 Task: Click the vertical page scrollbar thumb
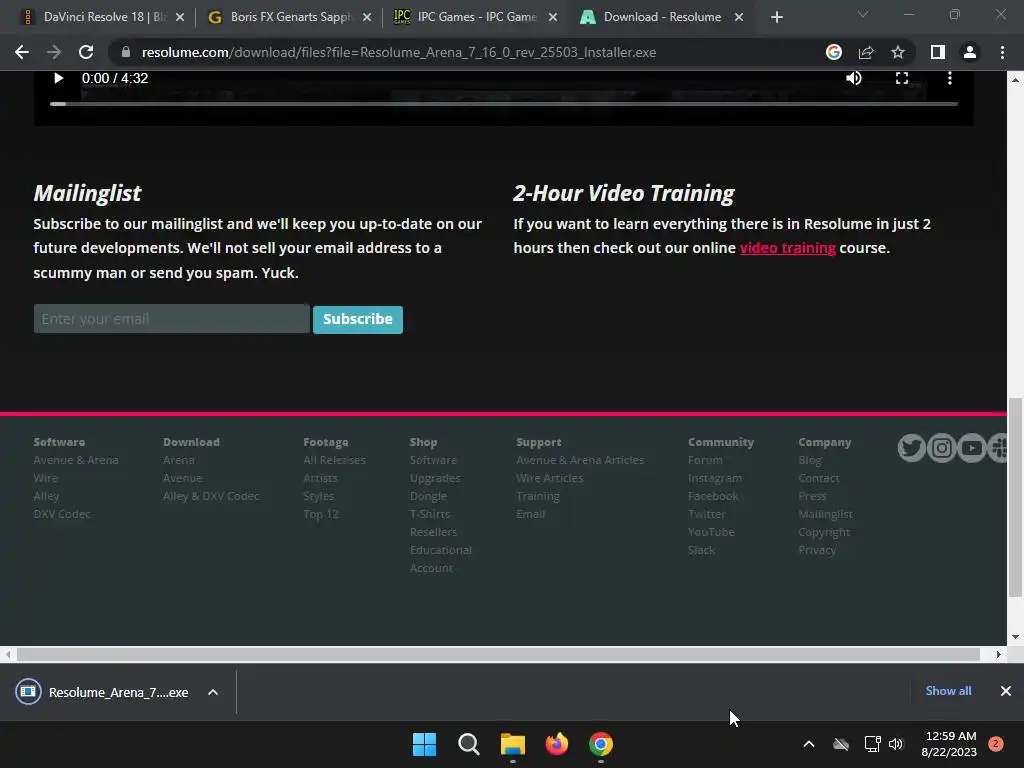tap(1016, 498)
